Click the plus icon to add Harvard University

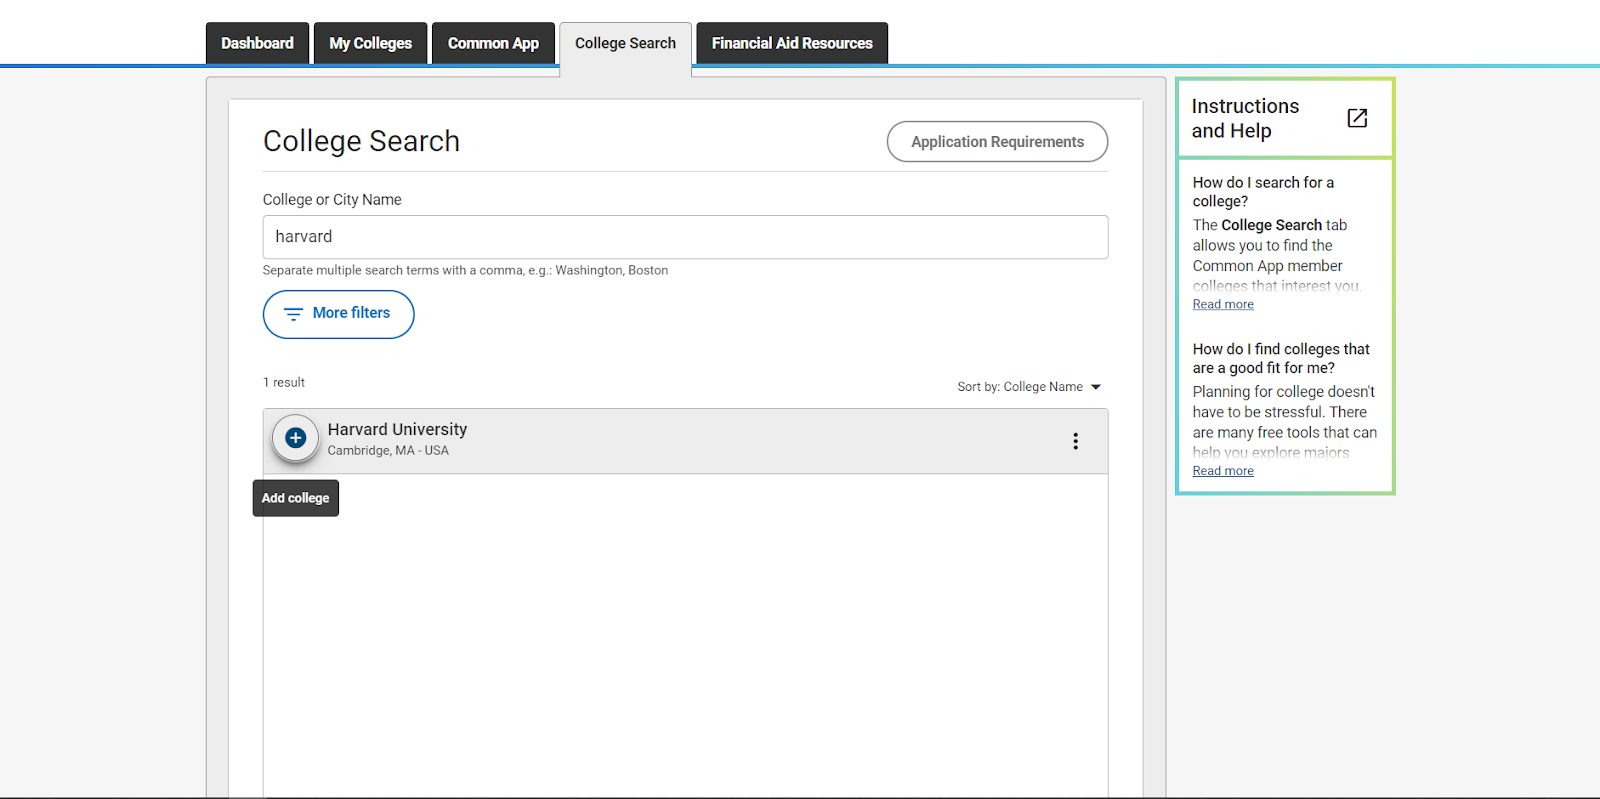(x=295, y=438)
